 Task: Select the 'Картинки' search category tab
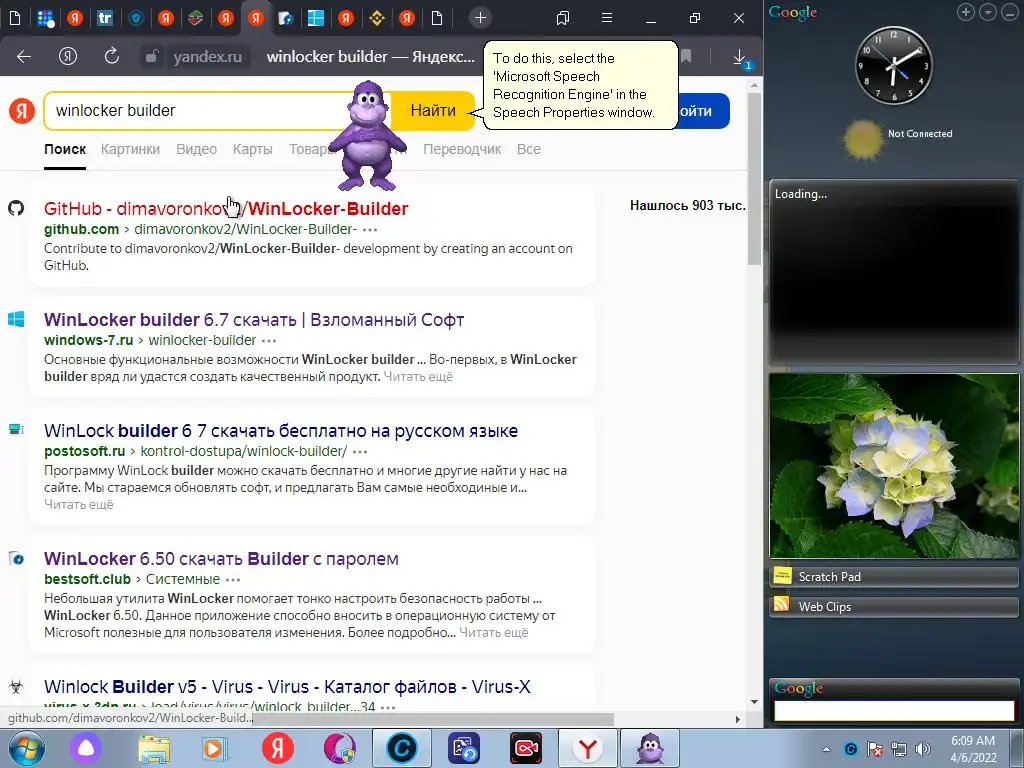pyautogui.click(x=130, y=150)
